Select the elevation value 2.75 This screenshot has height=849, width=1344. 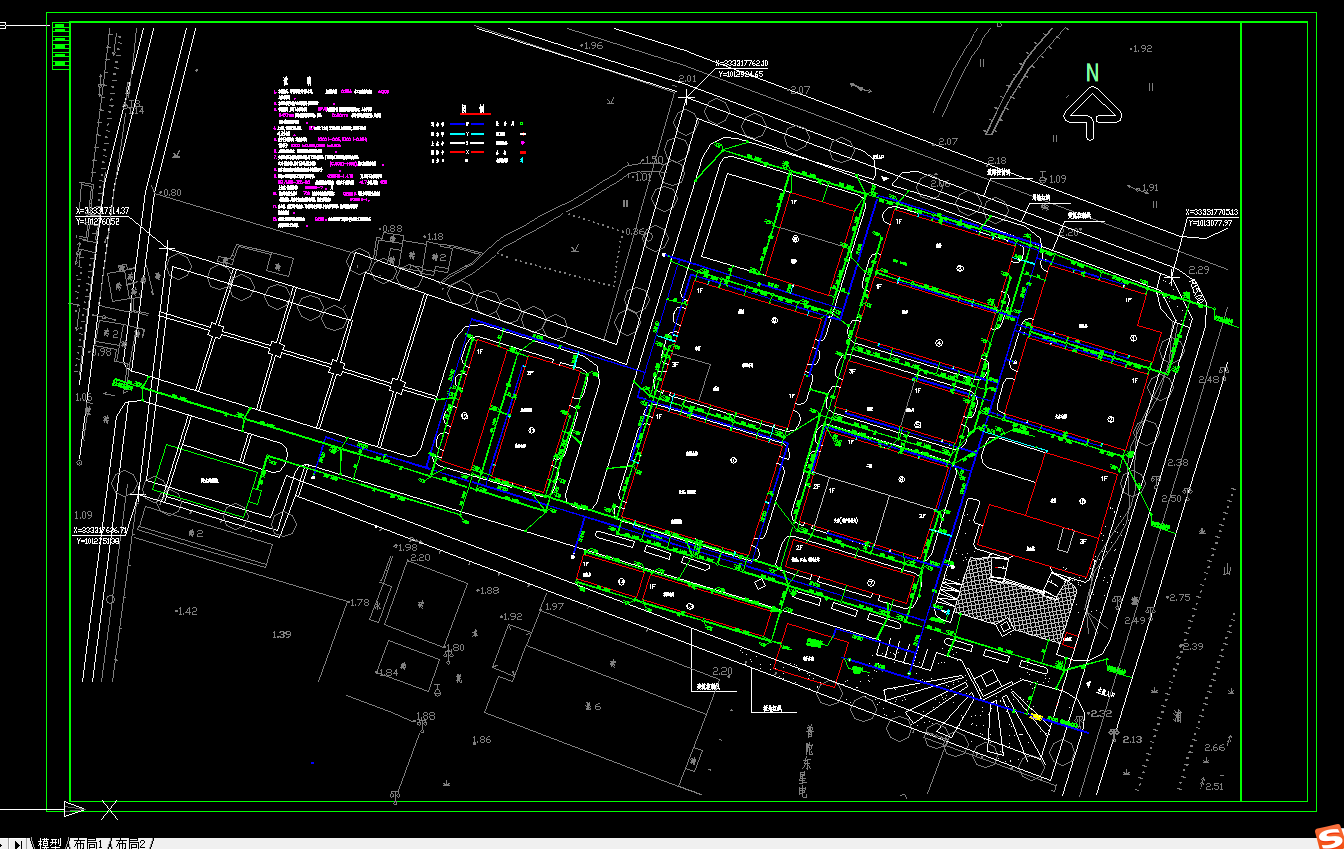tap(1180, 597)
